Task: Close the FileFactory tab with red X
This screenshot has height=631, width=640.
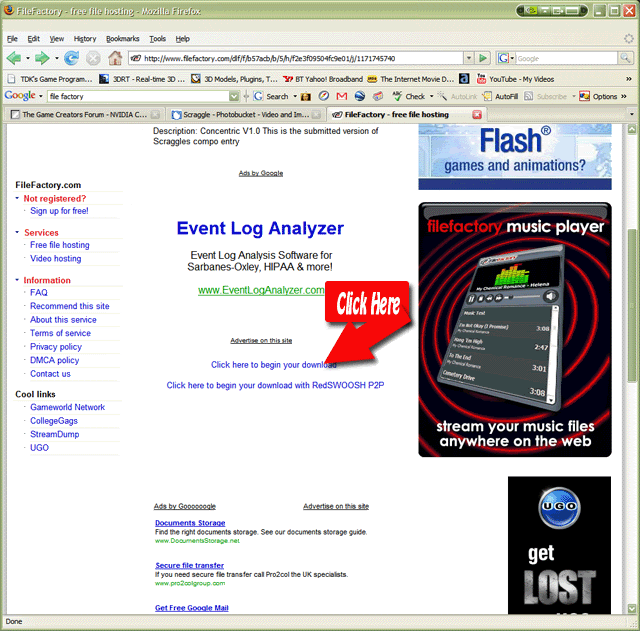Action: 477,115
